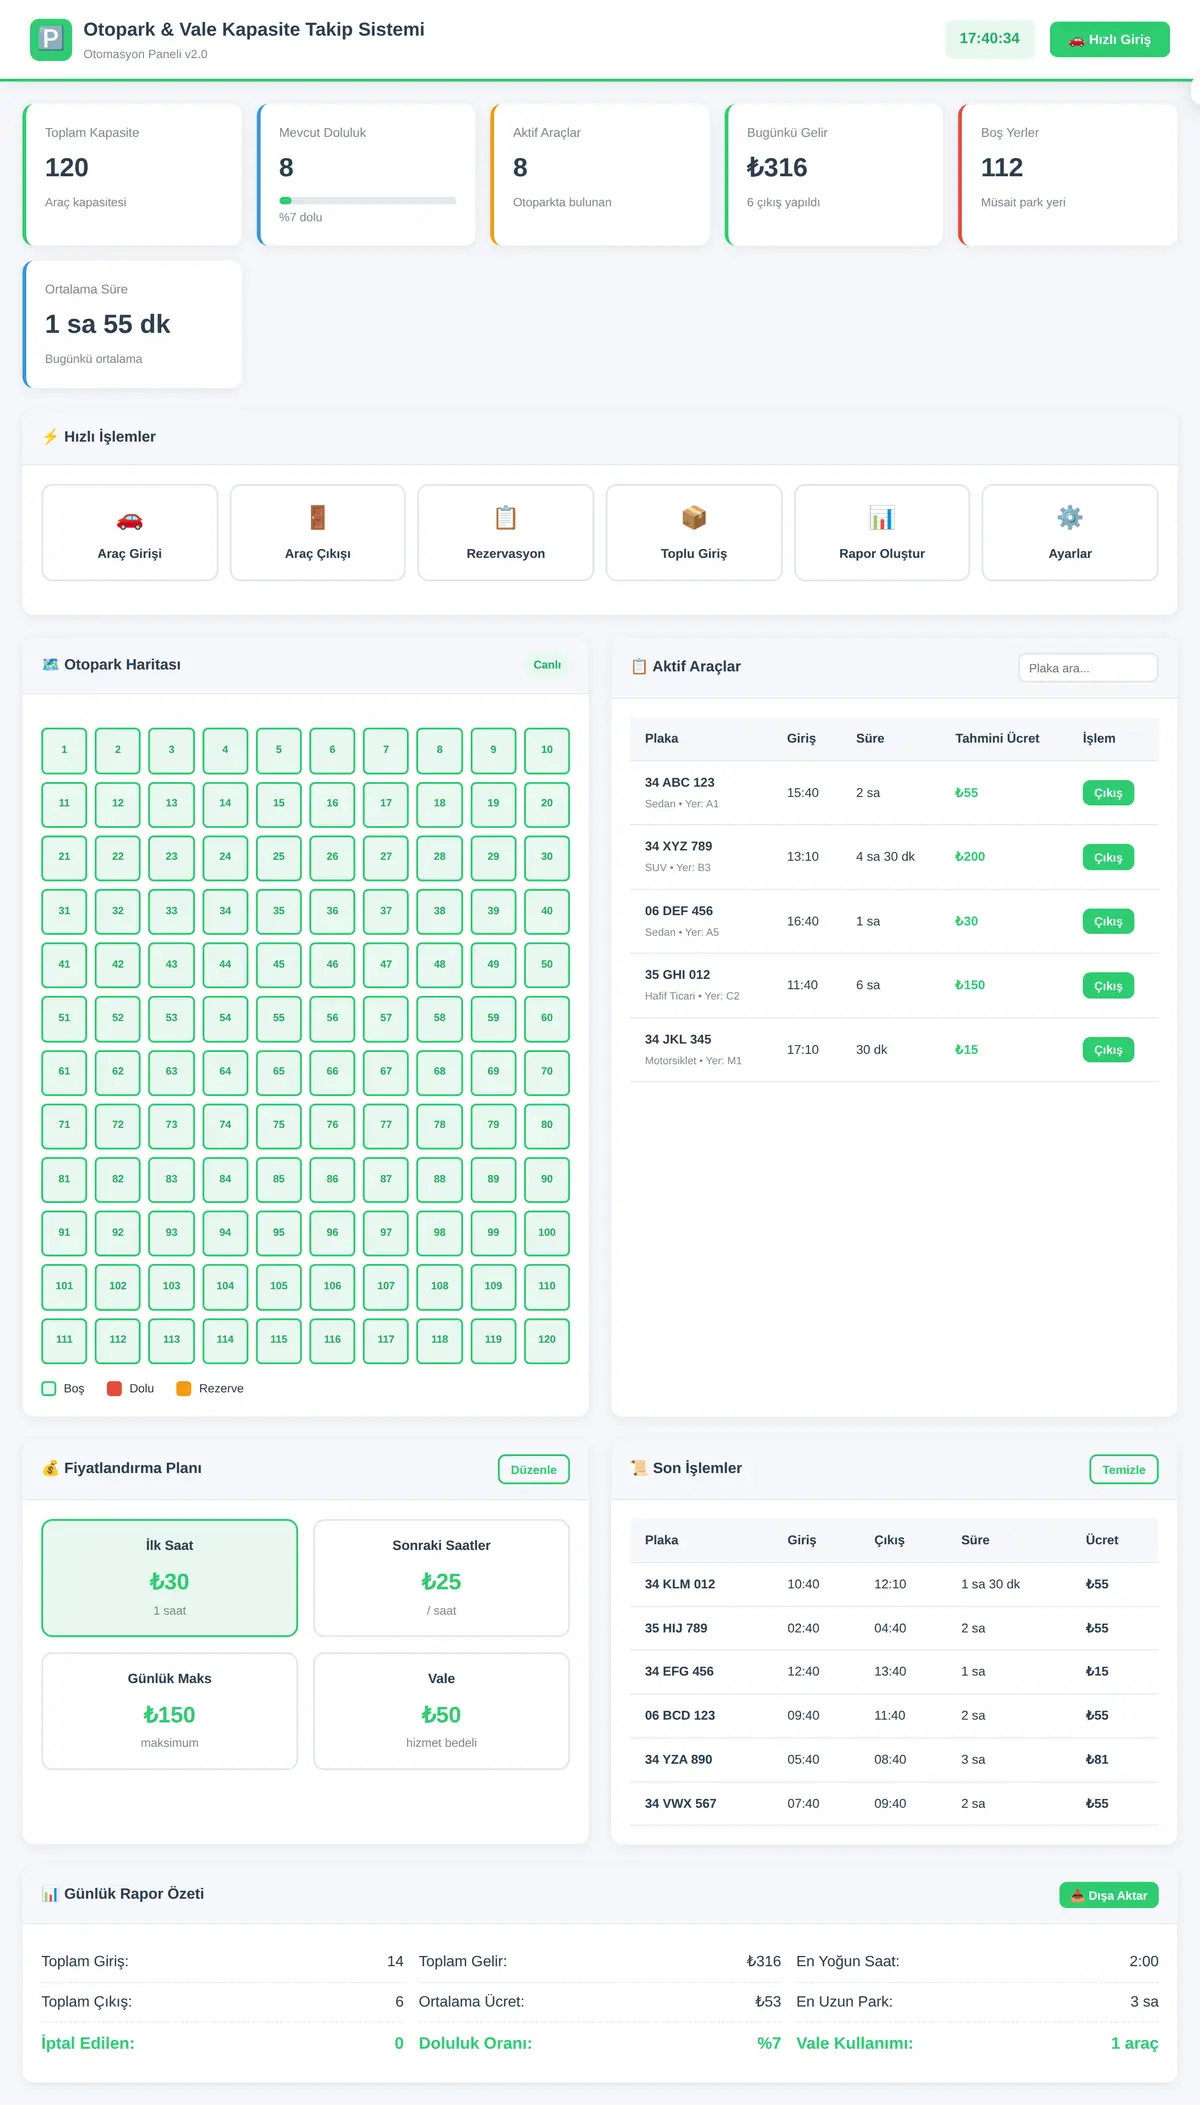The height and width of the screenshot is (2105, 1200).
Task: Export the daily report with Dışa Aktar
Action: pos(1109,1895)
